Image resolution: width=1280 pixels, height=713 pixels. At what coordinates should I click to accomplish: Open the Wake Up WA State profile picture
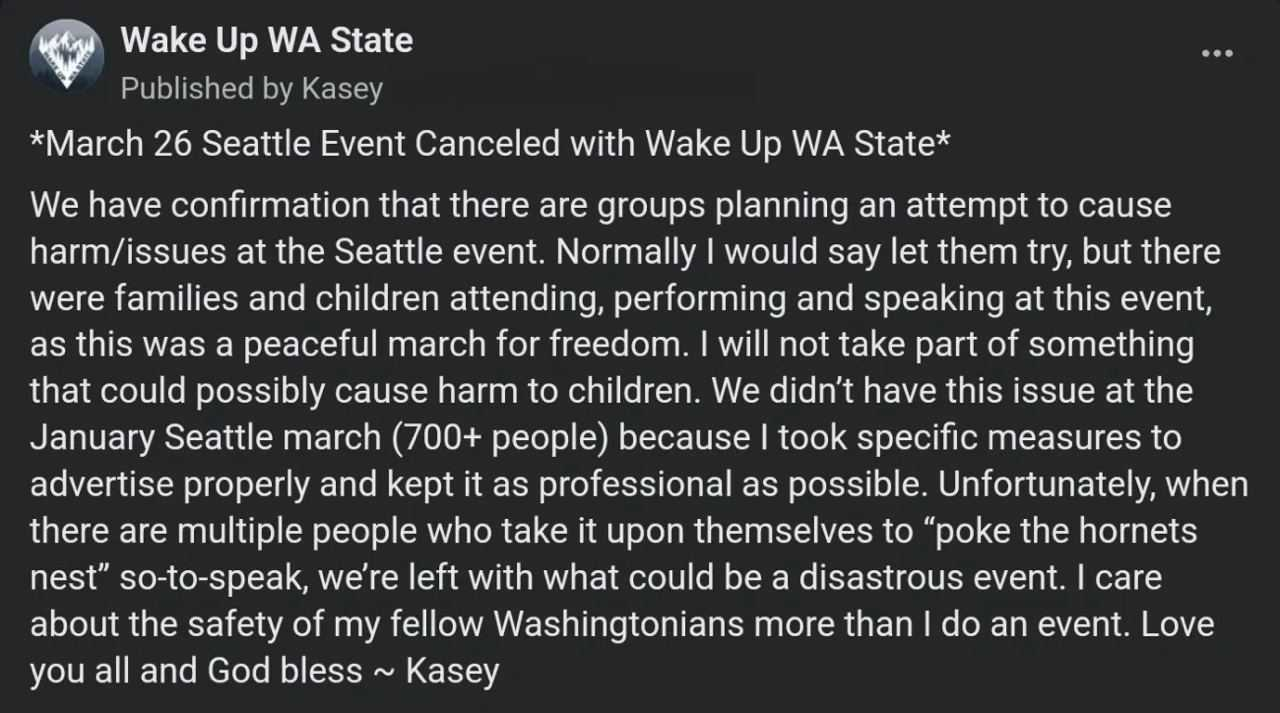pyautogui.click(x=67, y=59)
